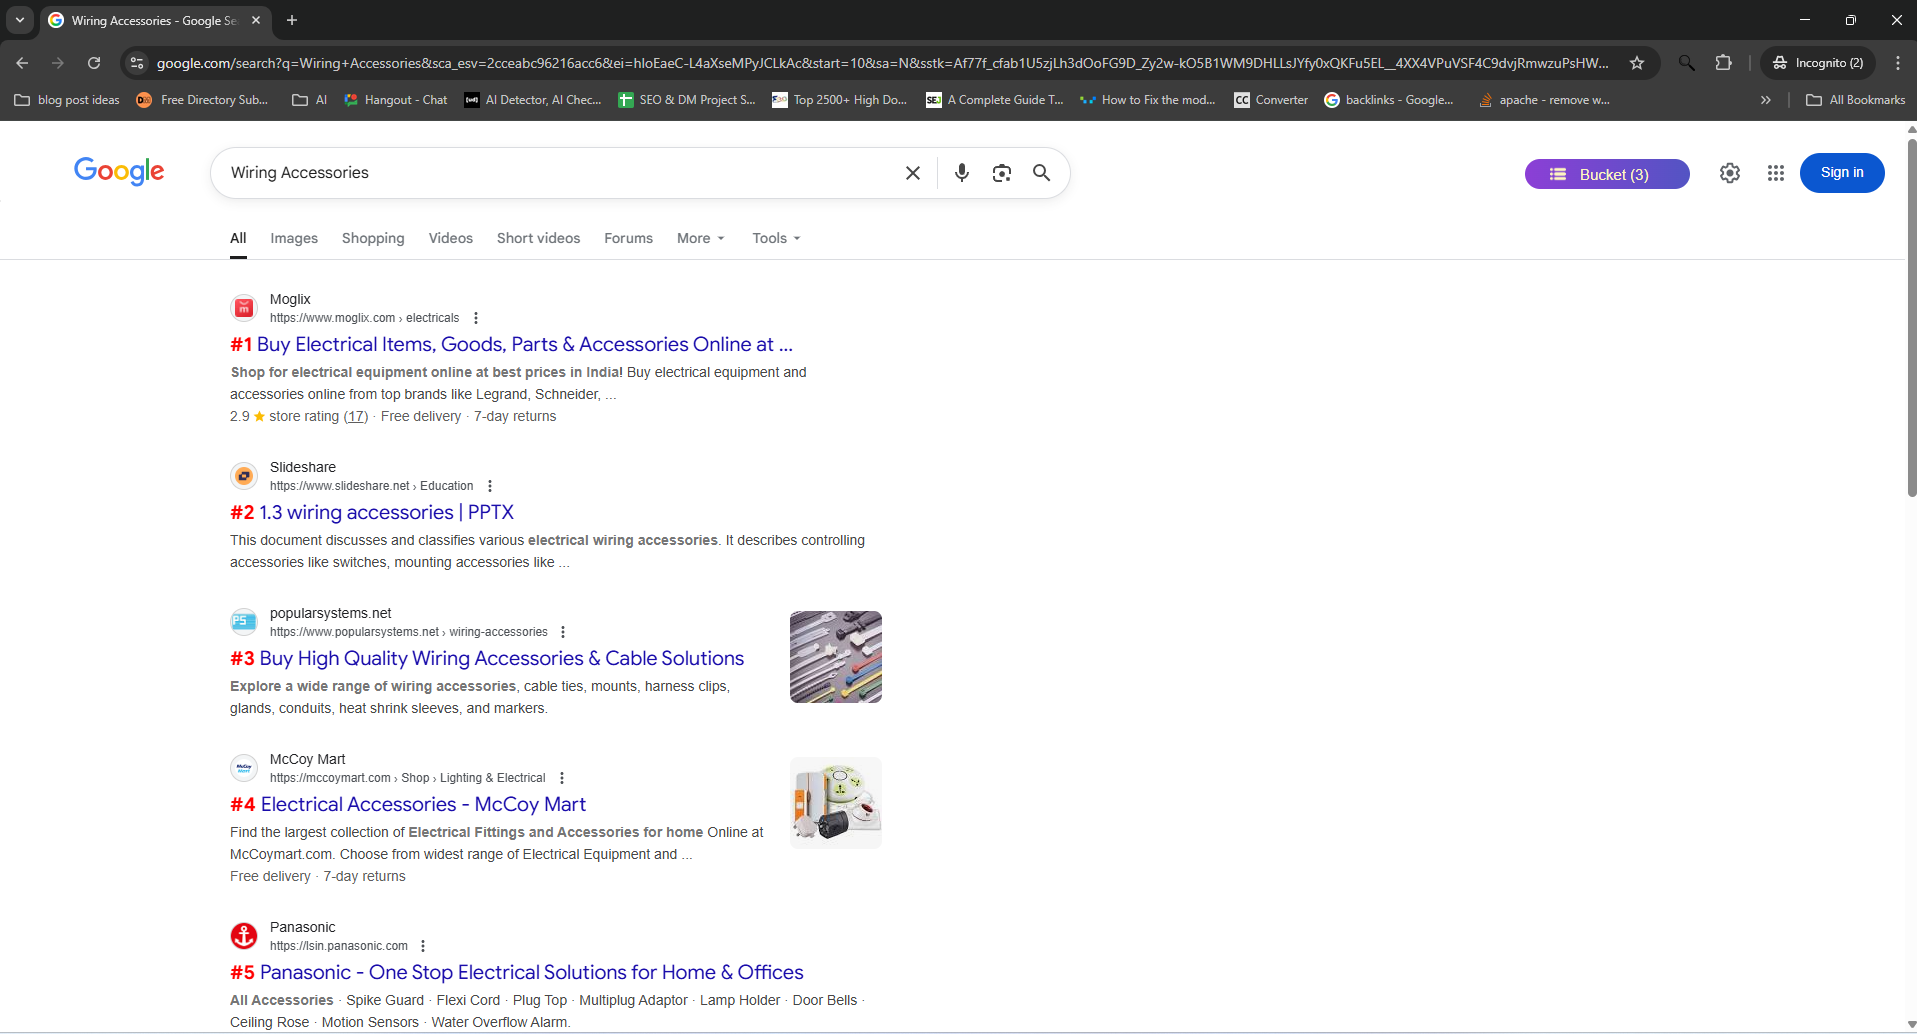Viewport: 1917px width, 1034px height.
Task: Click the magnifying glass search button
Action: [1041, 173]
